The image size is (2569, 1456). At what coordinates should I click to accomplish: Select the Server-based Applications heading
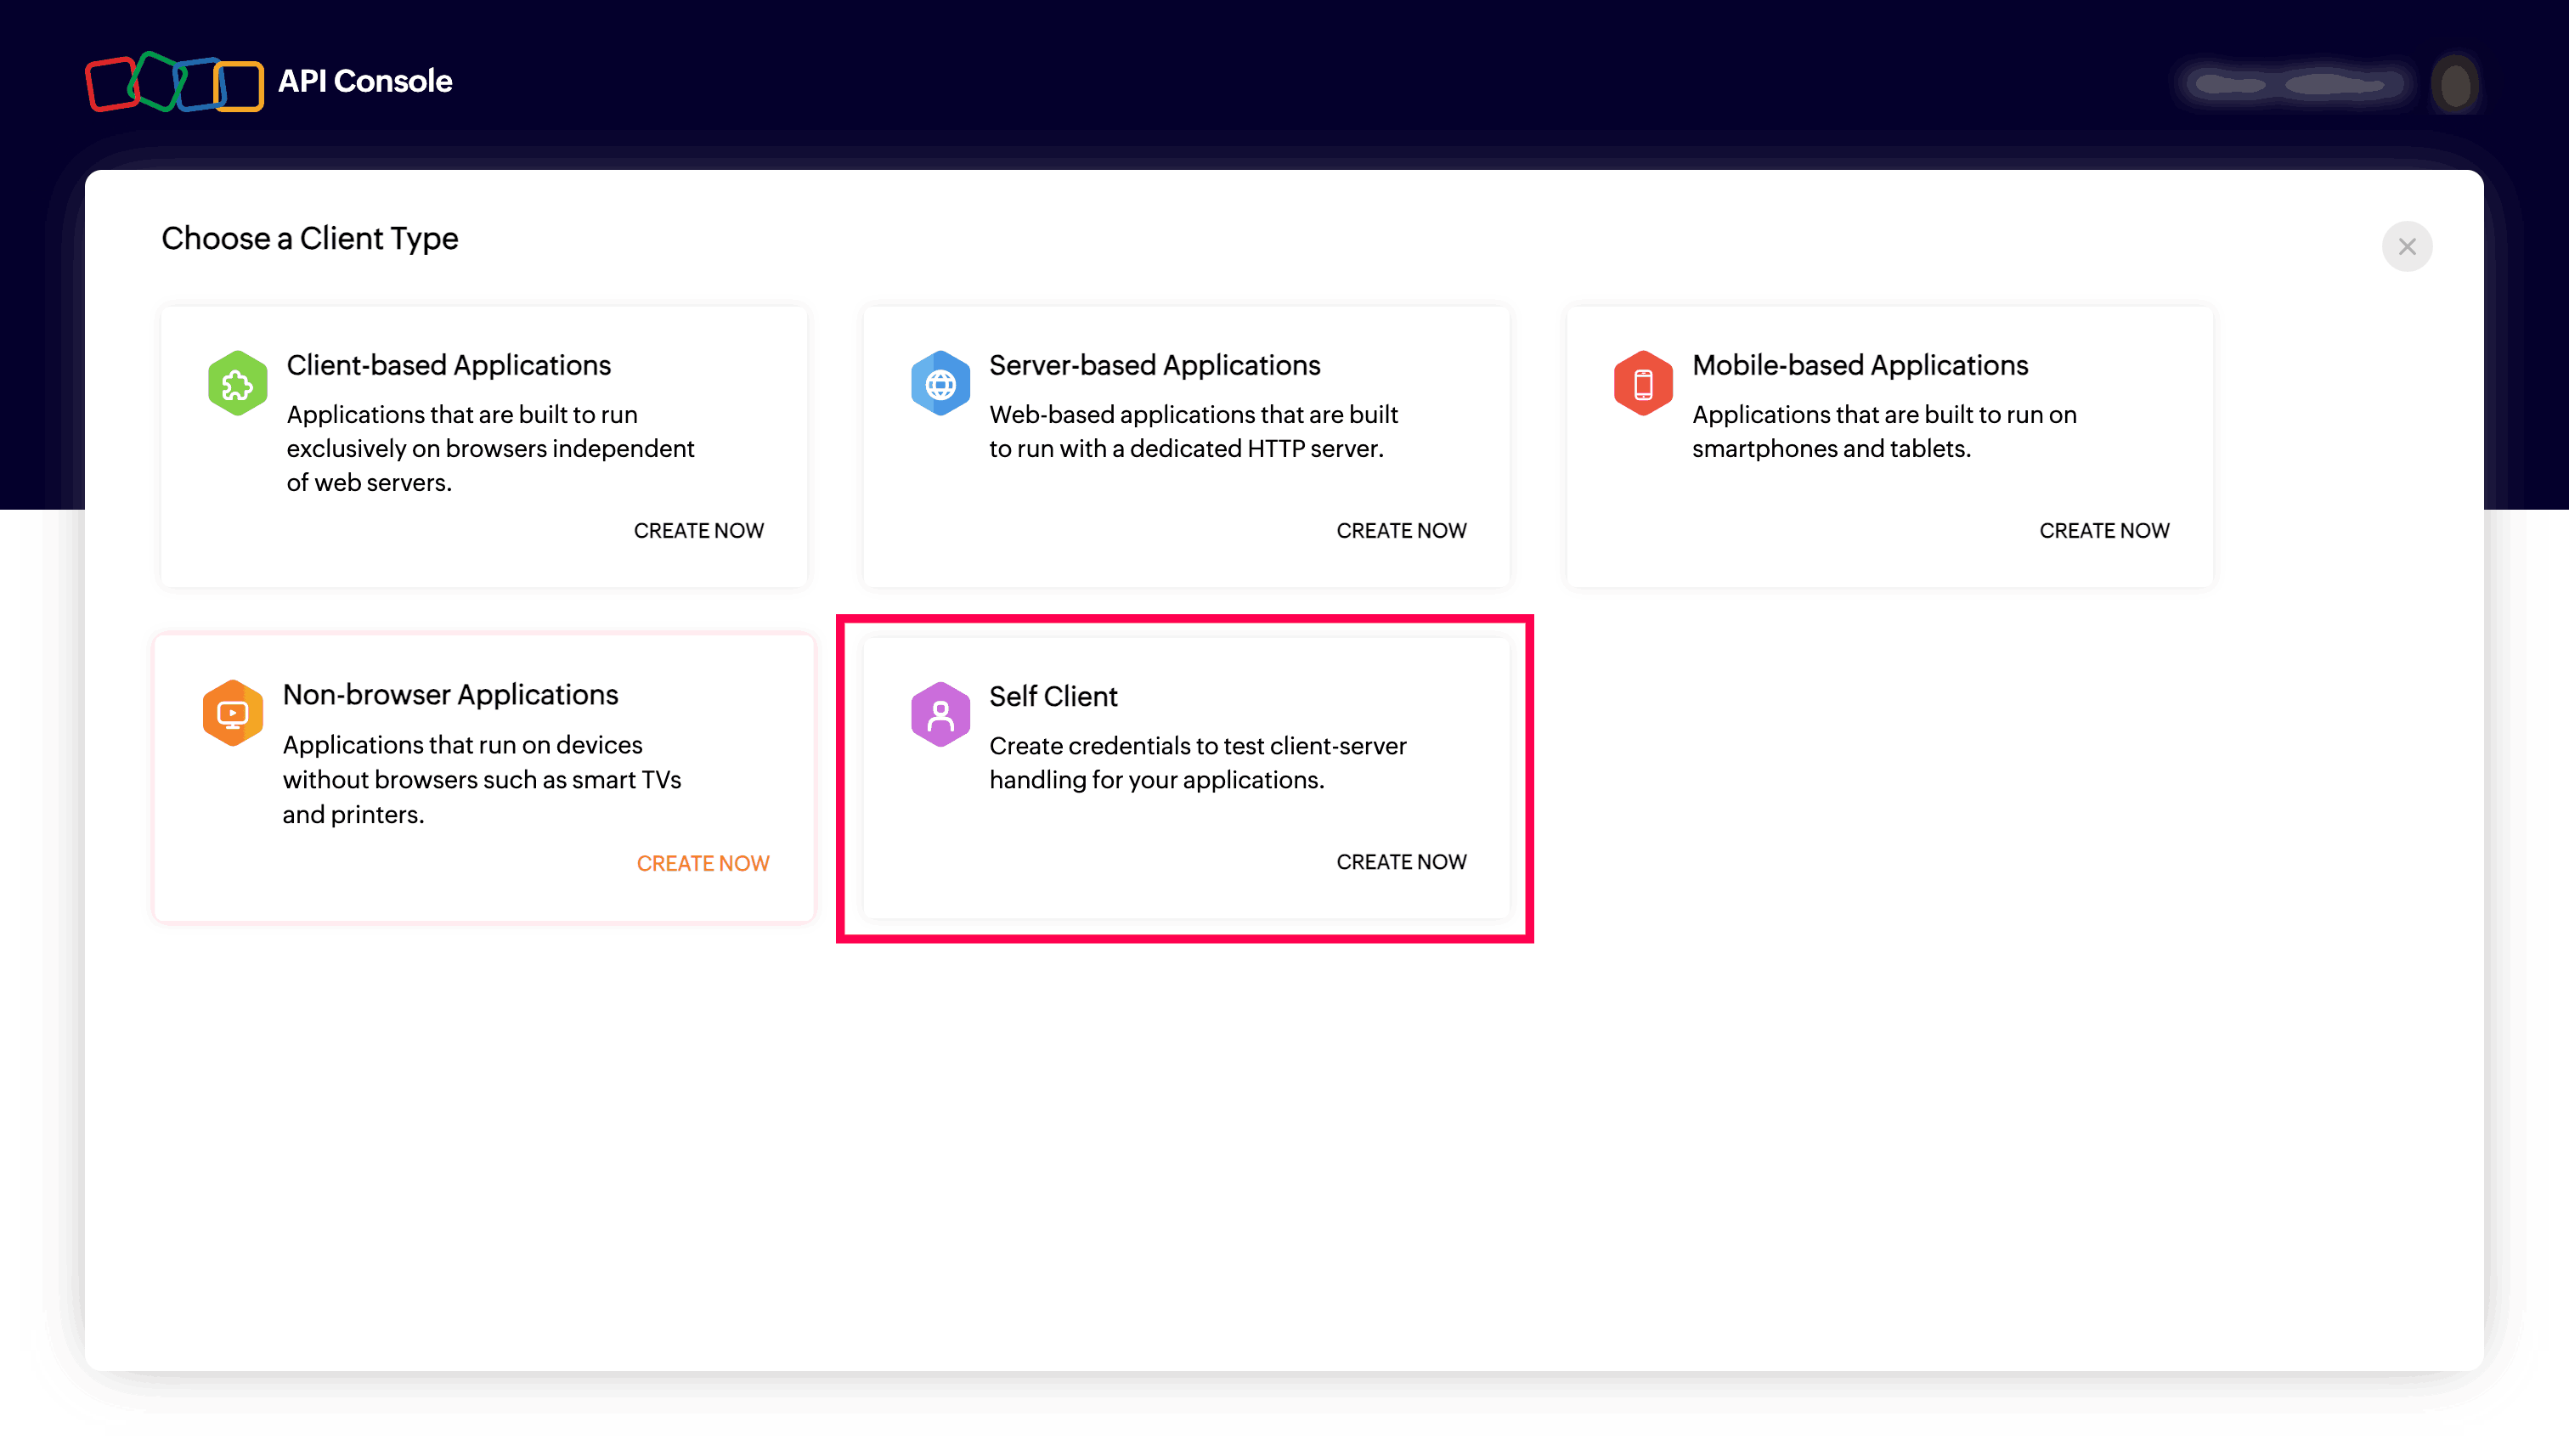(x=1154, y=365)
